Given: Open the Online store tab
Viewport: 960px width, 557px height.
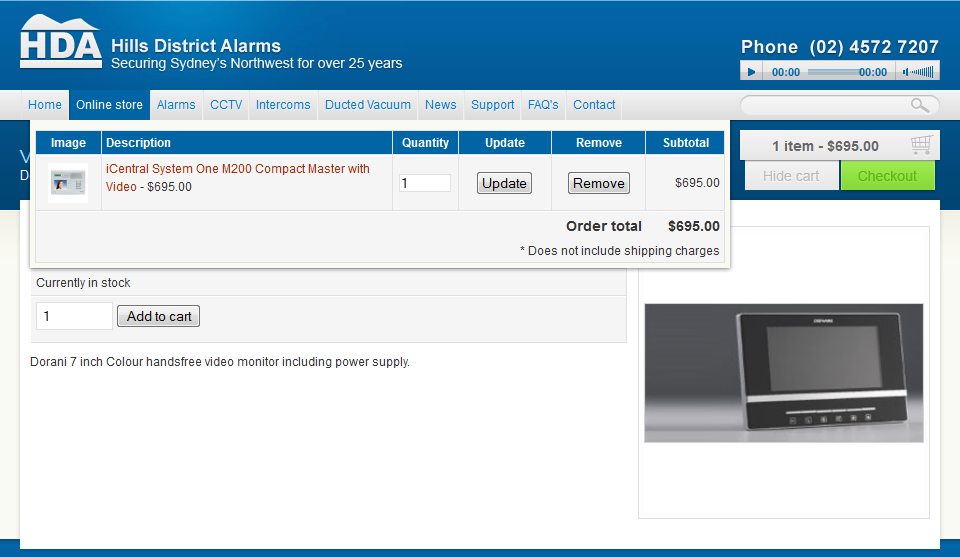Looking at the screenshot, I should (x=109, y=105).
